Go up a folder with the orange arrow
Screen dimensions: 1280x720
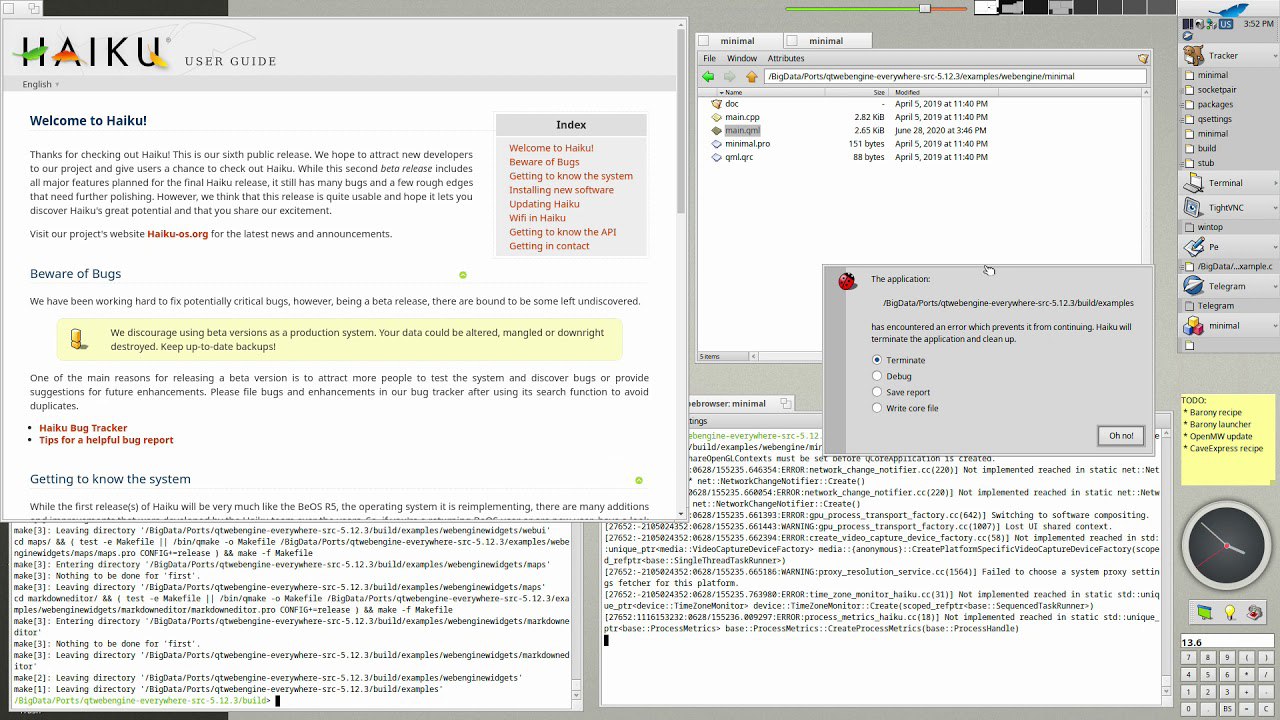coord(752,76)
